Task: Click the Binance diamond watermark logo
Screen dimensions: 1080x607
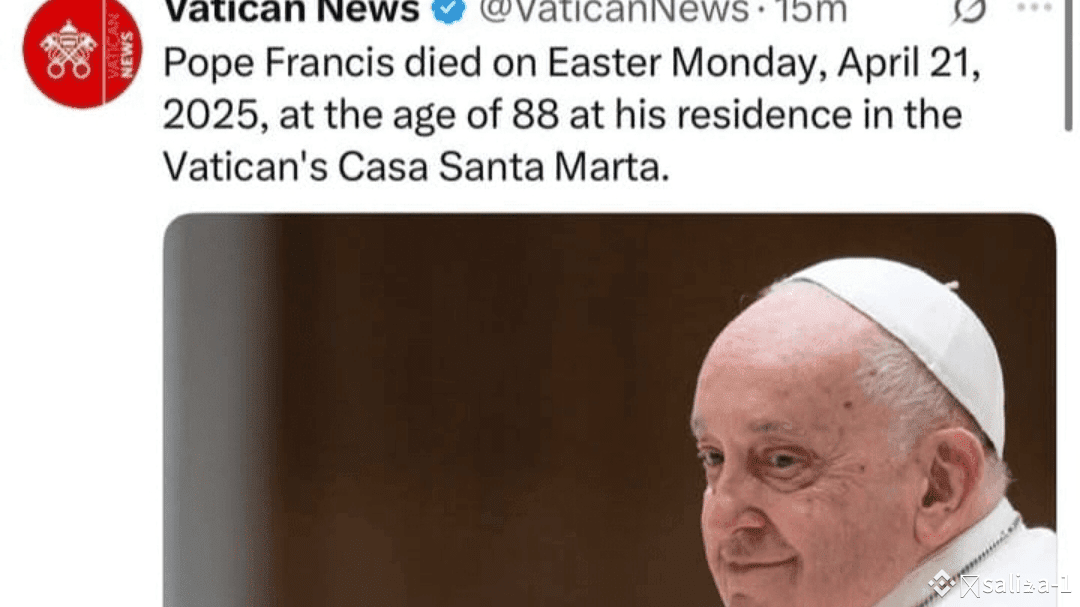Action: tap(942, 584)
